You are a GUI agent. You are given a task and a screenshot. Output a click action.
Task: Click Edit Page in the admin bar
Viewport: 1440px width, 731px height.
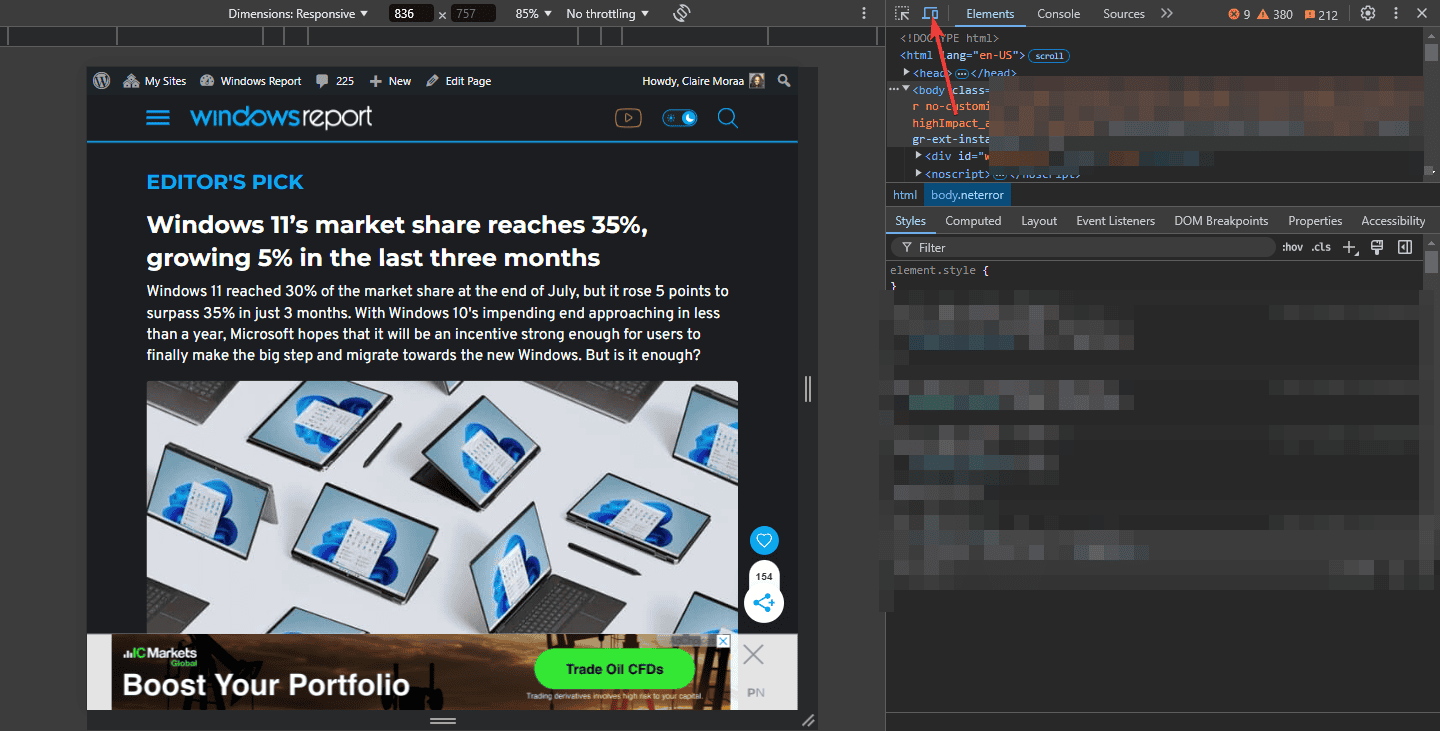tap(458, 81)
